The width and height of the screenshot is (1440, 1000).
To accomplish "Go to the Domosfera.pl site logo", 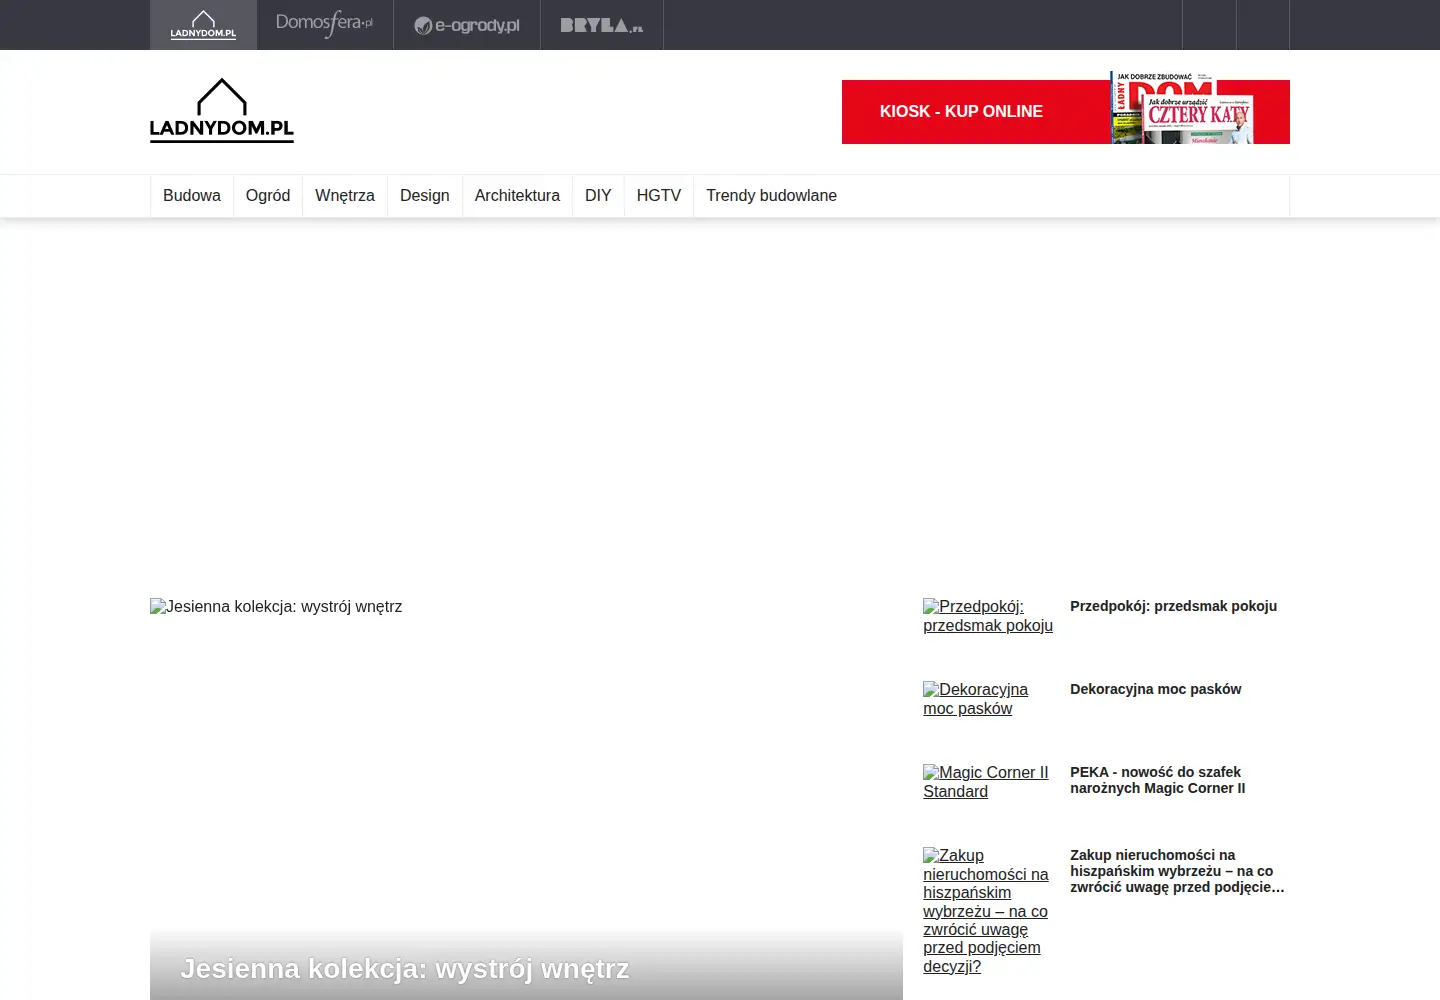I will [x=325, y=24].
